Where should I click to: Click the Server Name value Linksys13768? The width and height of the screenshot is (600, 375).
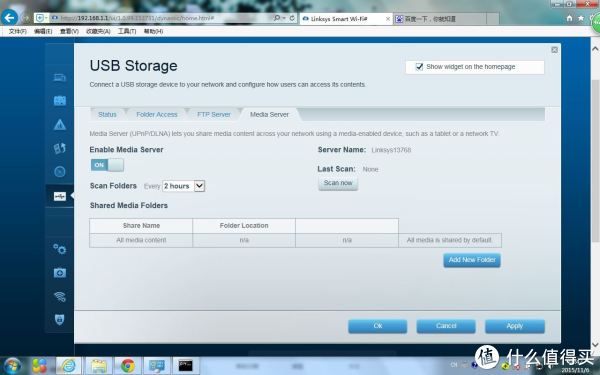391,150
